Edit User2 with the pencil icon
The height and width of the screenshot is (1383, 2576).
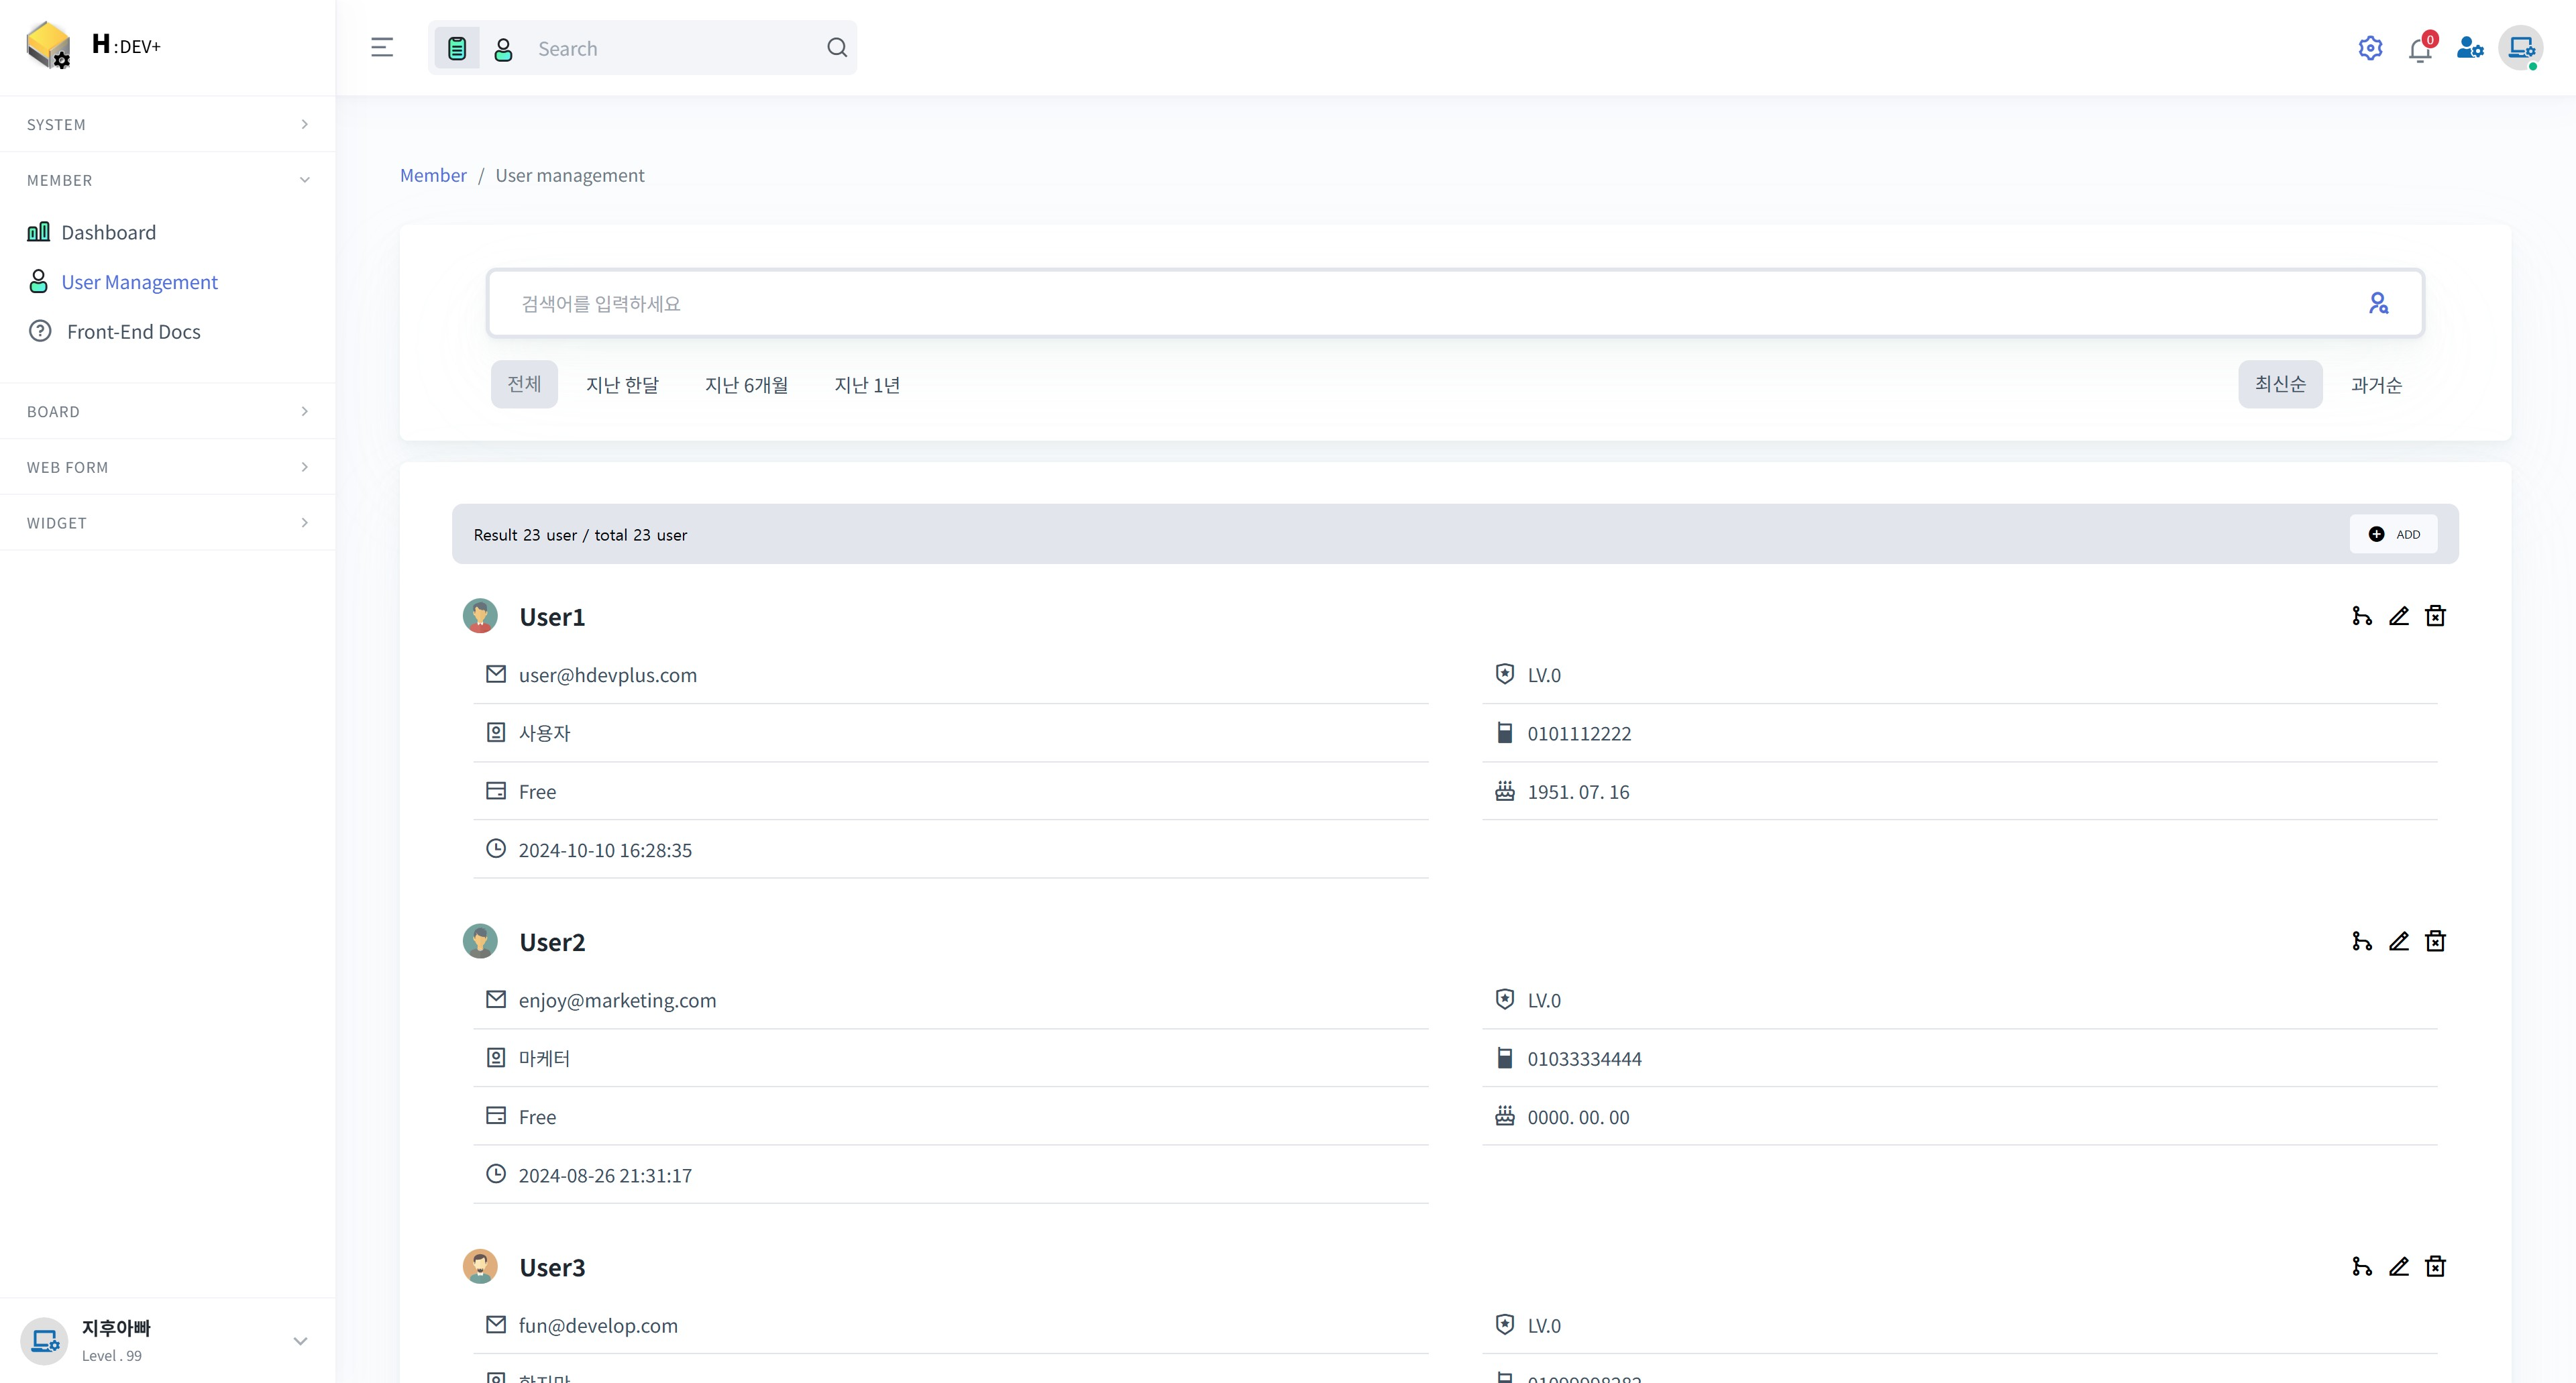tap(2399, 941)
